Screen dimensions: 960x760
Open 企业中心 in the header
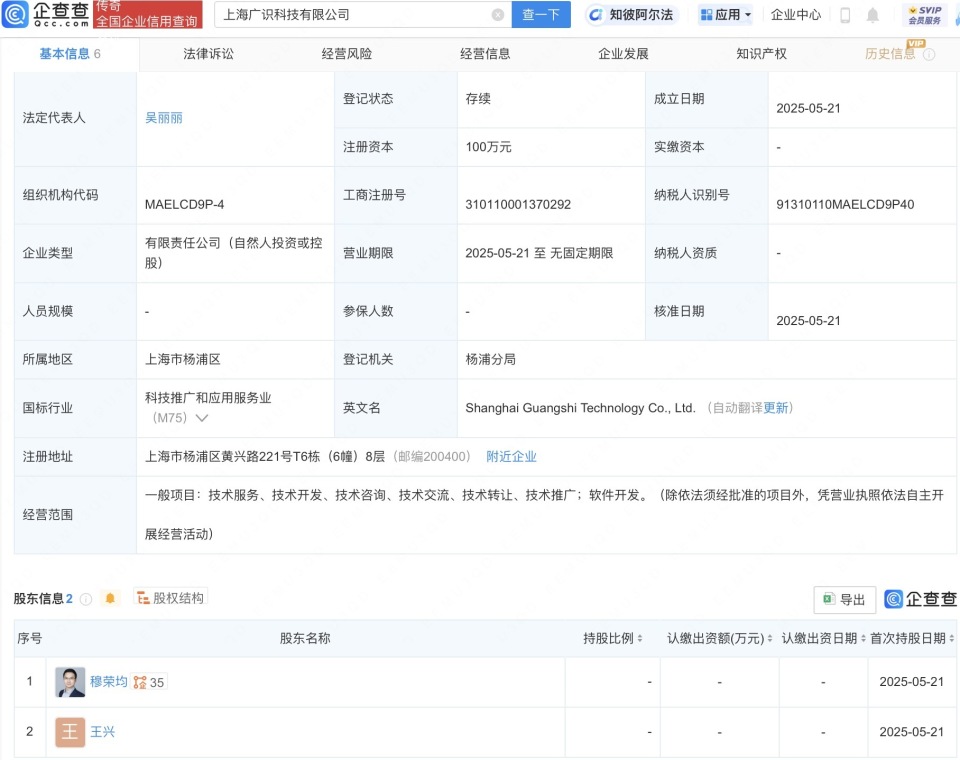click(x=795, y=15)
